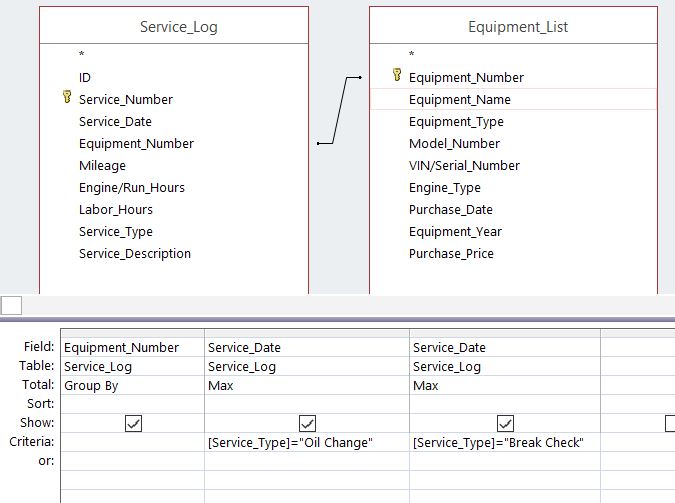The image size is (675, 503).
Task: Select Equipment_Name in the Equipment_List table
Action: click(460, 99)
